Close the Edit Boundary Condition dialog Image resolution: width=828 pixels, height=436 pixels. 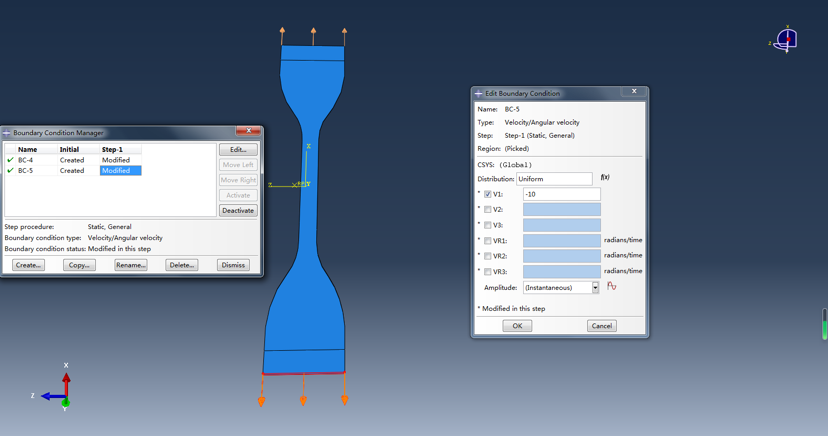[x=634, y=92]
